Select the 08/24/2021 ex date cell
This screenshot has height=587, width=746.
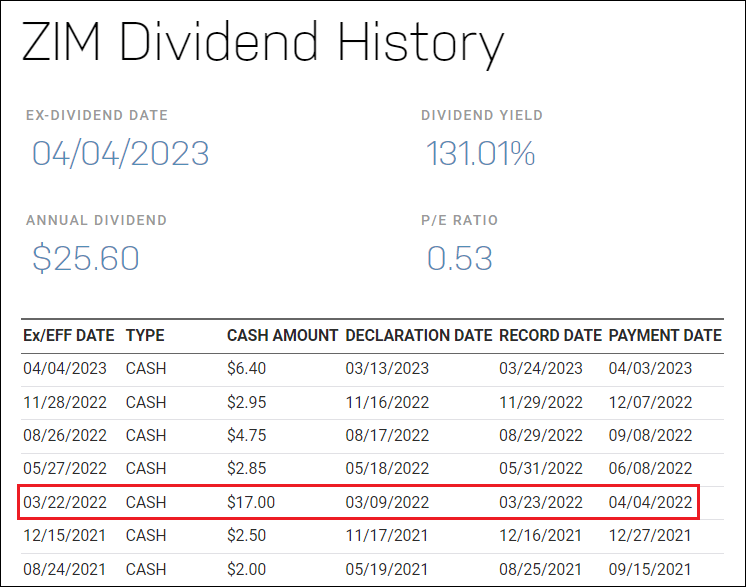pos(64,569)
